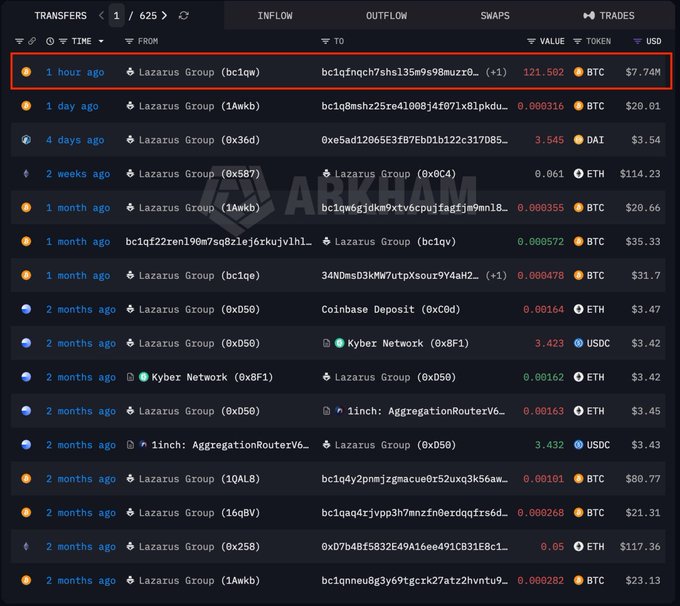Click the DAI token icon in the $3.54 row
Image resolution: width=680 pixels, height=606 pixels.
pos(579,140)
